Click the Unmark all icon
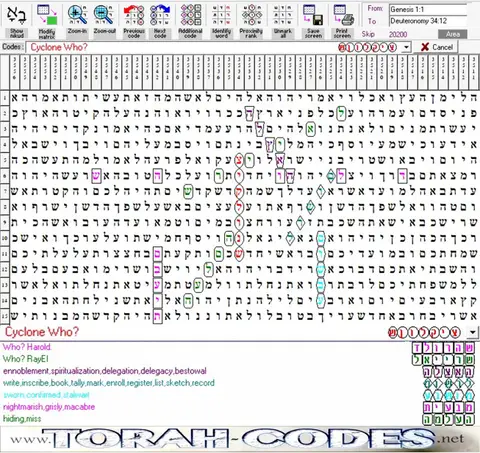480x453 pixels. 283,15
